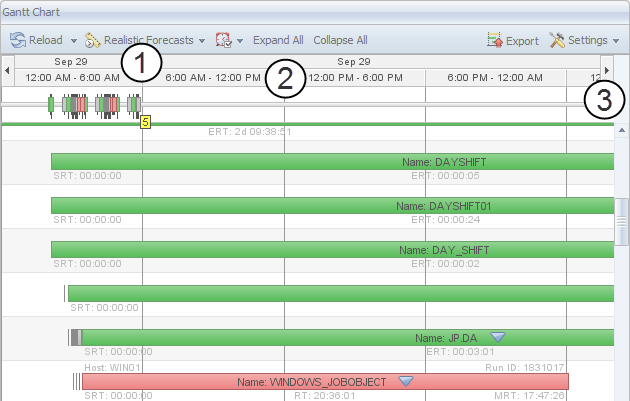Click the 12:00 PM - 6:00 PM time header
Image resolution: width=630 pixels, height=401 pixels.
[355, 77]
